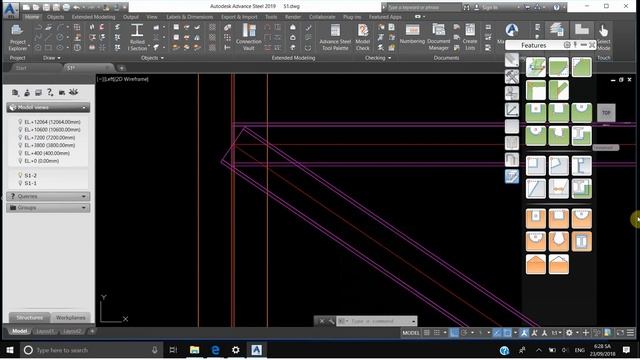
Task: Launch Microsoft Edge from taskbar
Action: [215, 350]
